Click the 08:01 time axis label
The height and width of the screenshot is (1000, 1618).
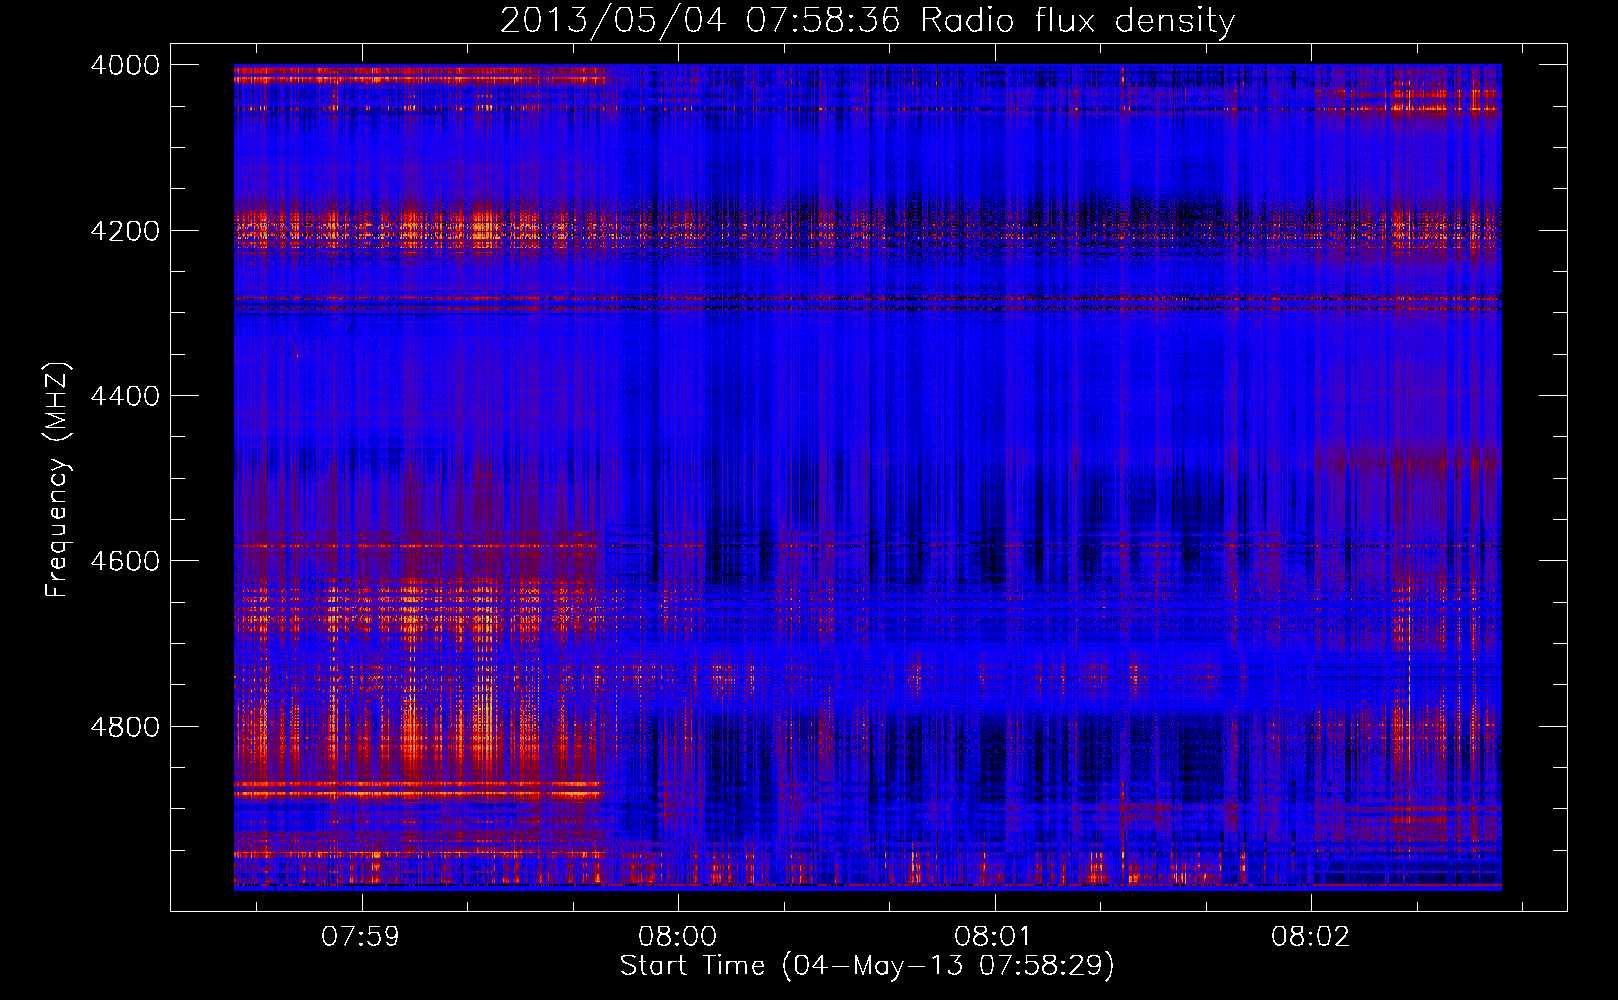point(994,937)
